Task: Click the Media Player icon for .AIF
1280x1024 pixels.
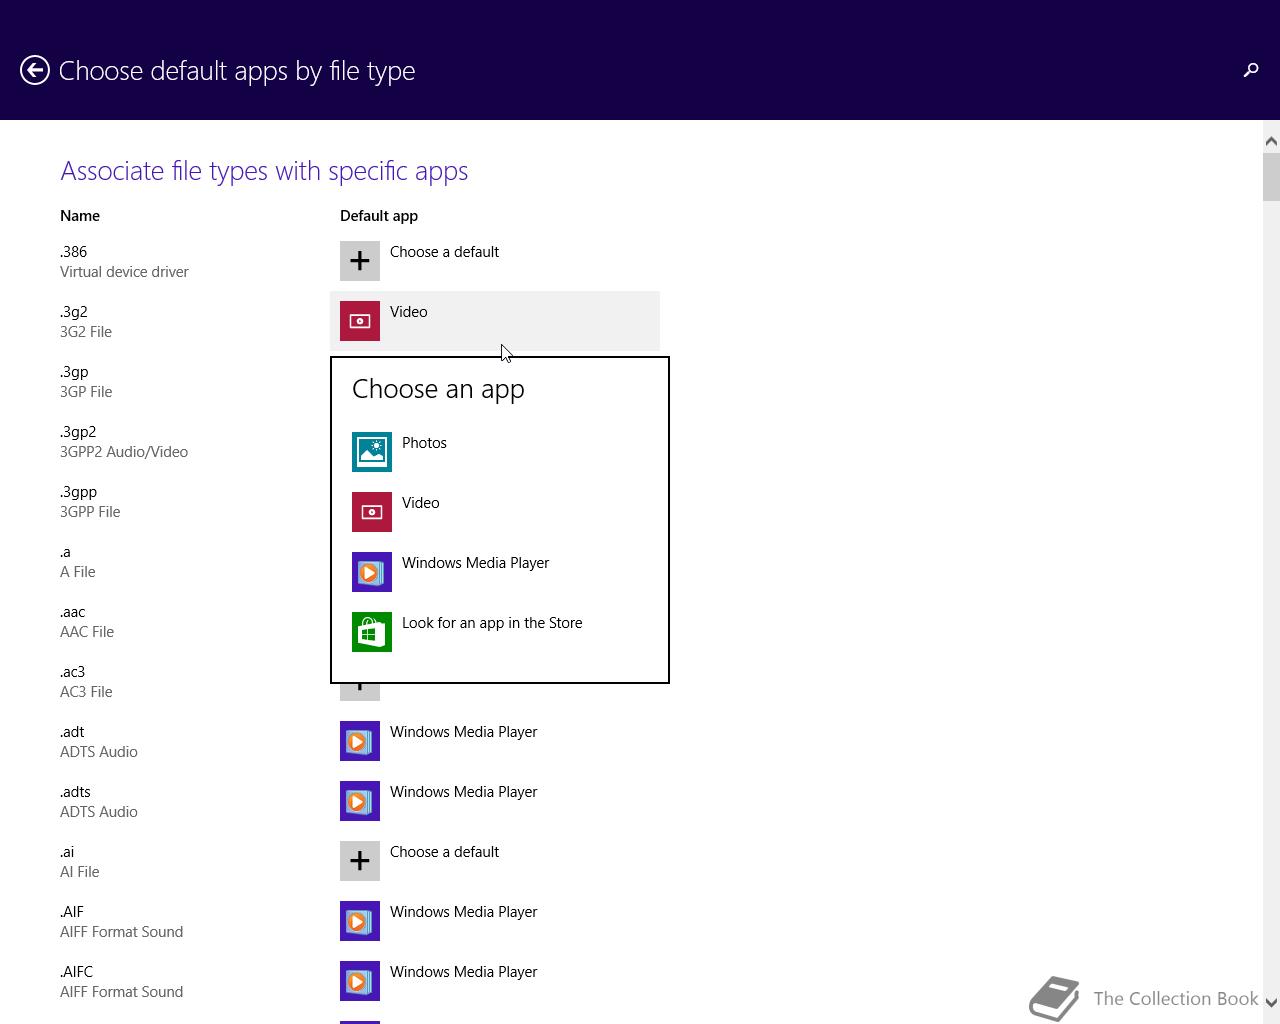Action: [x=360, y=921]
